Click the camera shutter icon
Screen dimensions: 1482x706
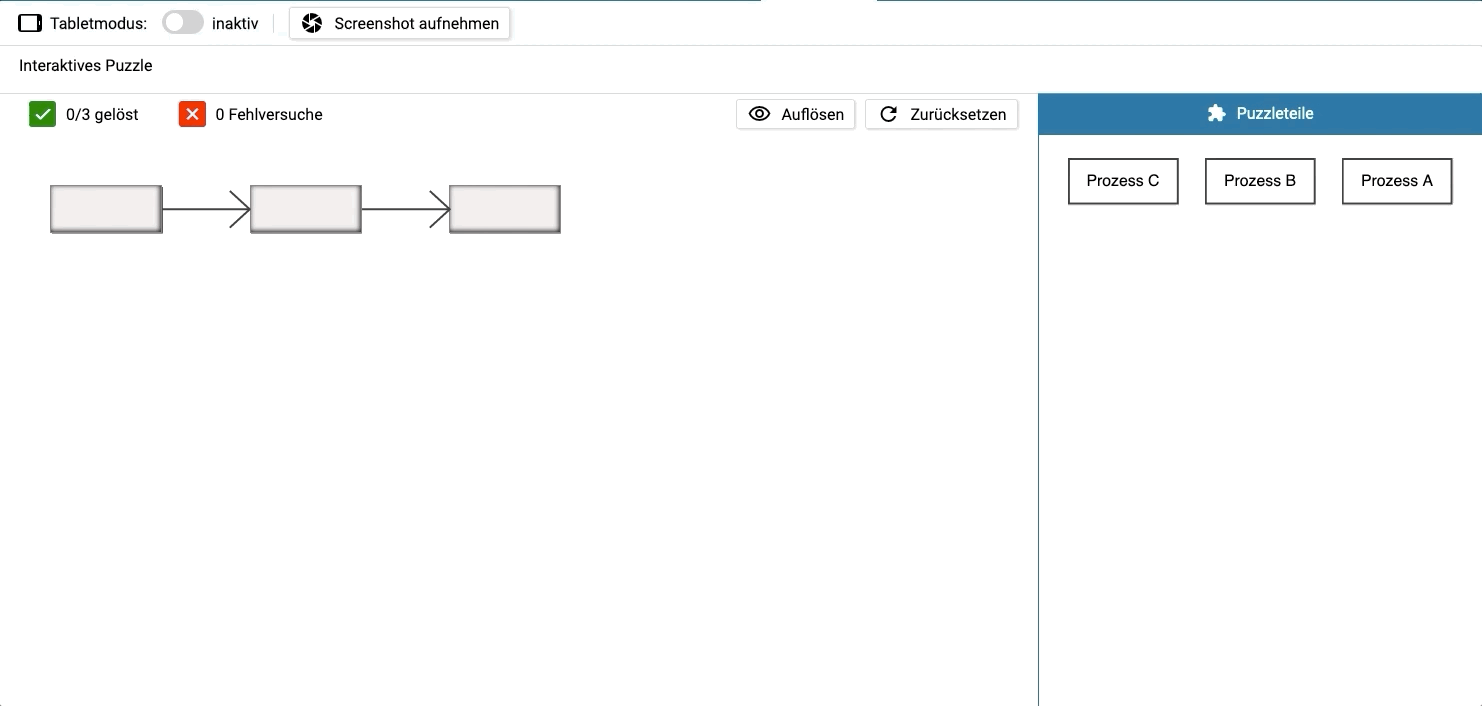coord(312,23)
